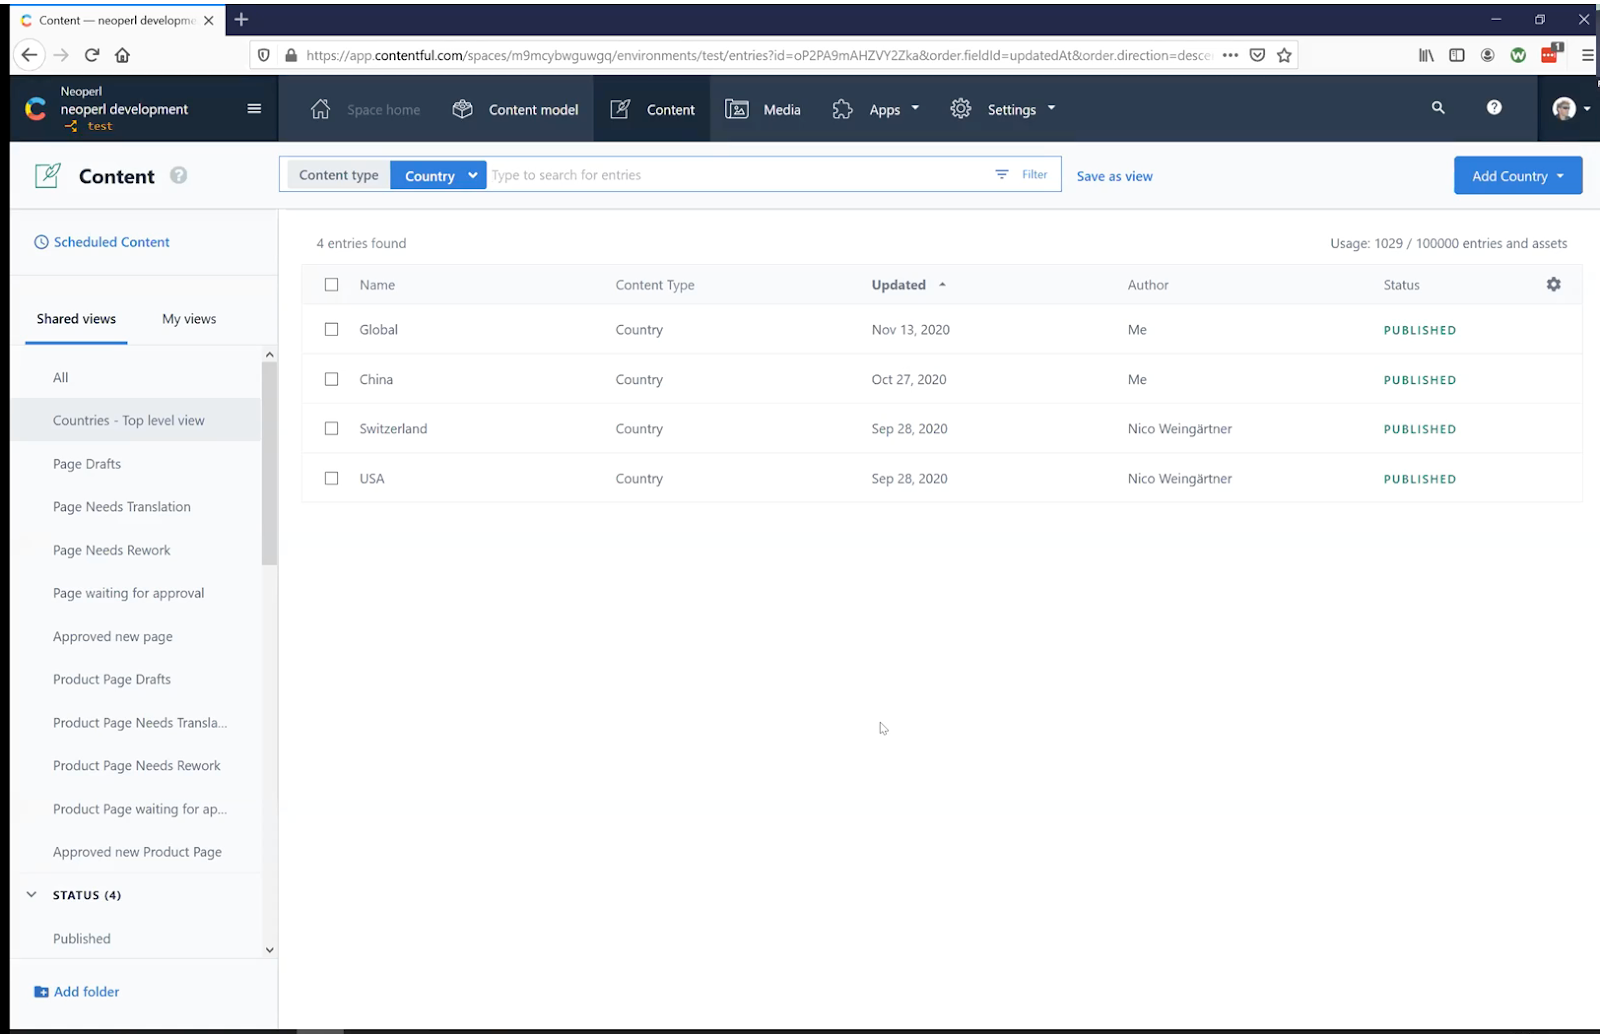The width and height of the screenshot is (1600, 1034).
Task: Click the Contentful logo icon
Action: (36, 109)
